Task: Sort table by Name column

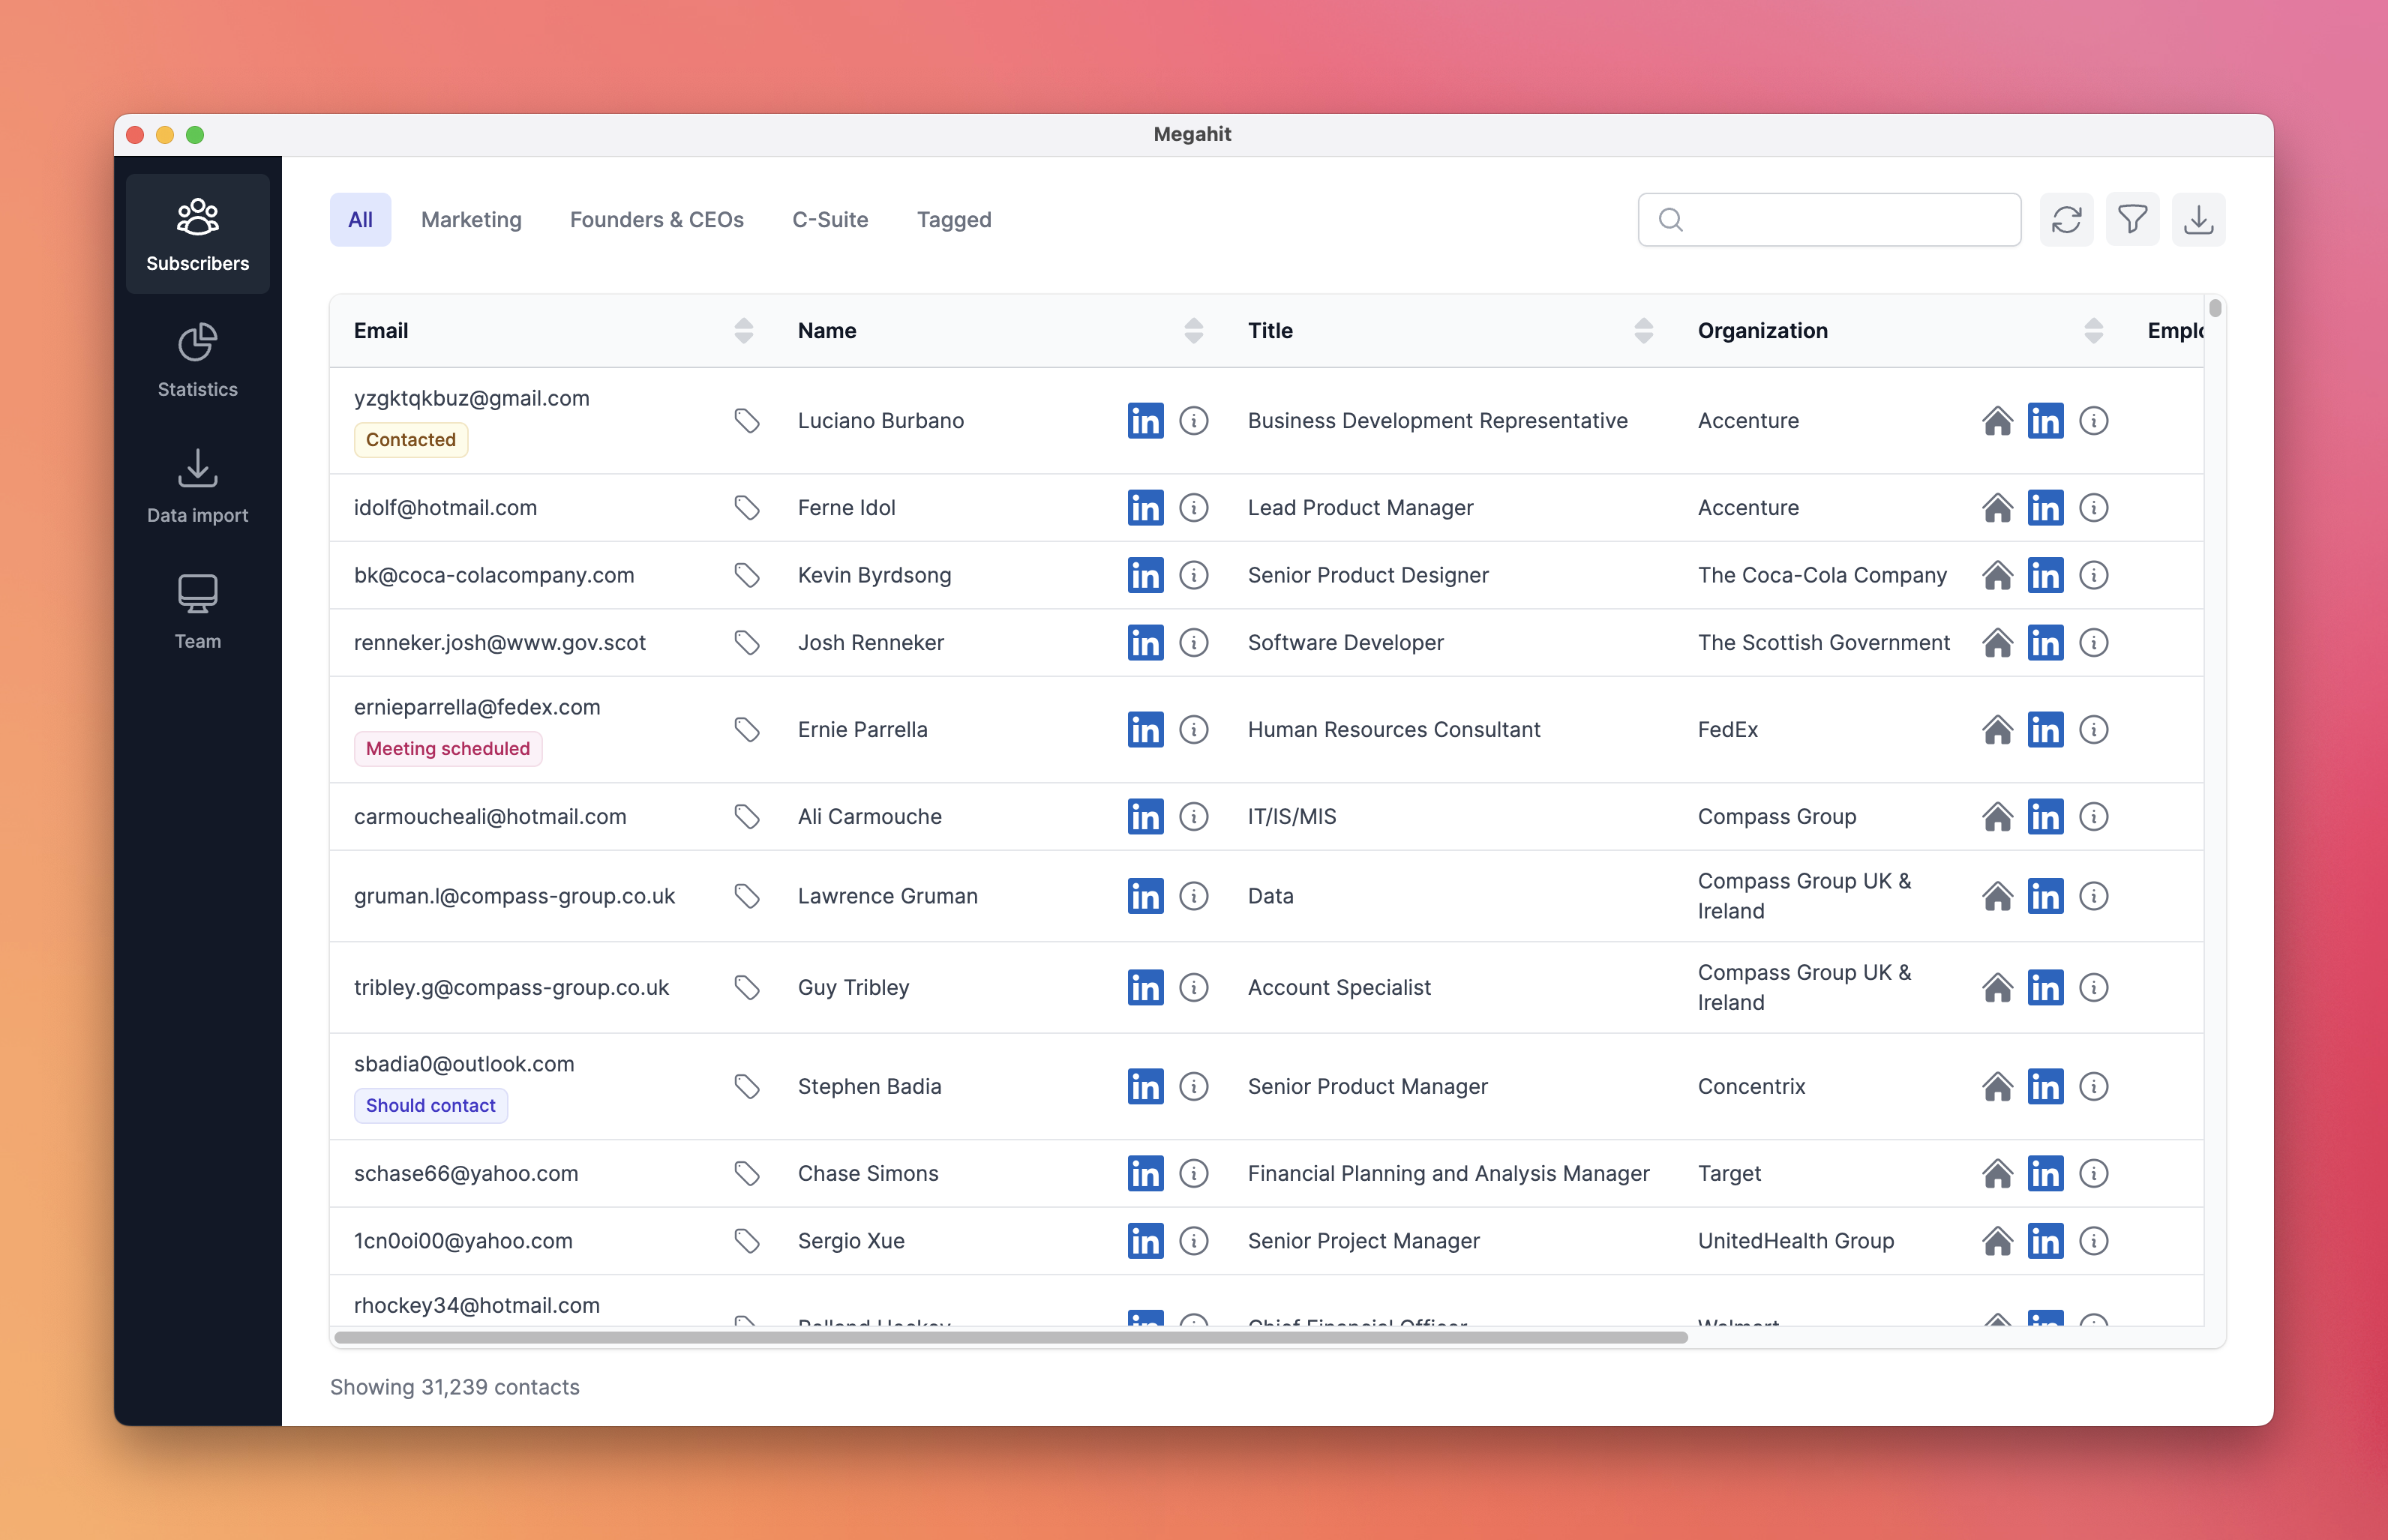Action: point(1193,331)
